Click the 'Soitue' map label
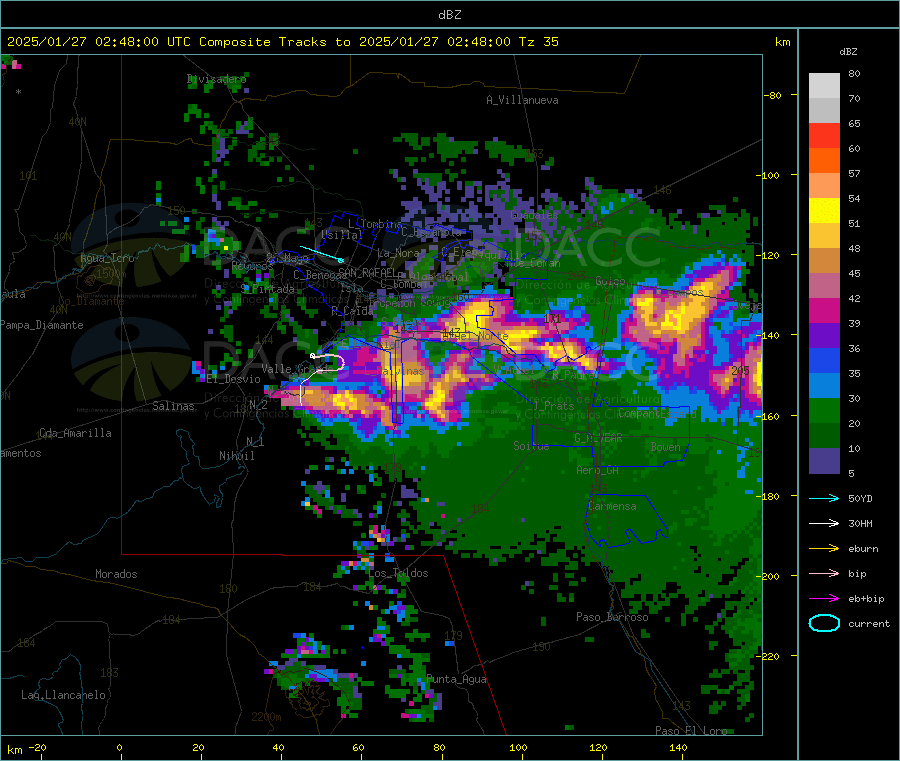Image resolution: width=900 pixels, height=761 pixels. (x=531, y=446)
